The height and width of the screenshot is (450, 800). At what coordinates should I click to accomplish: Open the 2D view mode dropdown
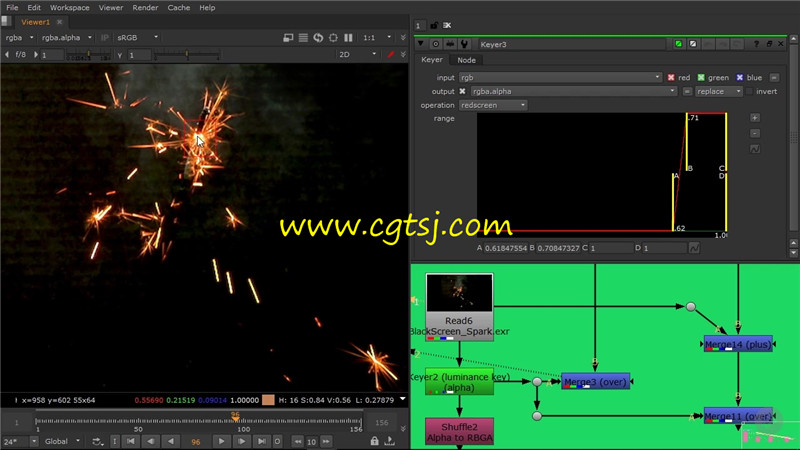357,54
